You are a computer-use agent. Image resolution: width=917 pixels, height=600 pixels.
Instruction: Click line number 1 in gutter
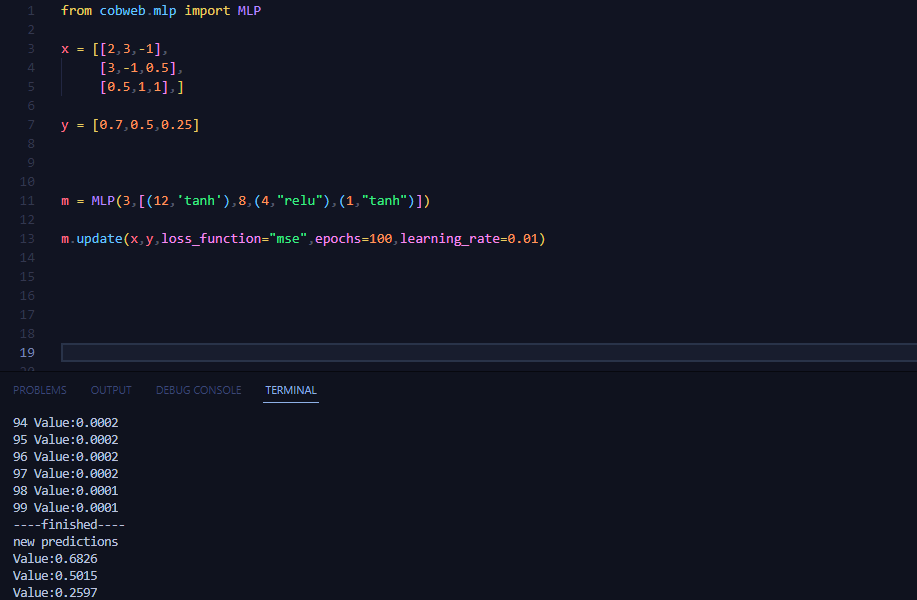pyautogui.click(x=30, y=11)
